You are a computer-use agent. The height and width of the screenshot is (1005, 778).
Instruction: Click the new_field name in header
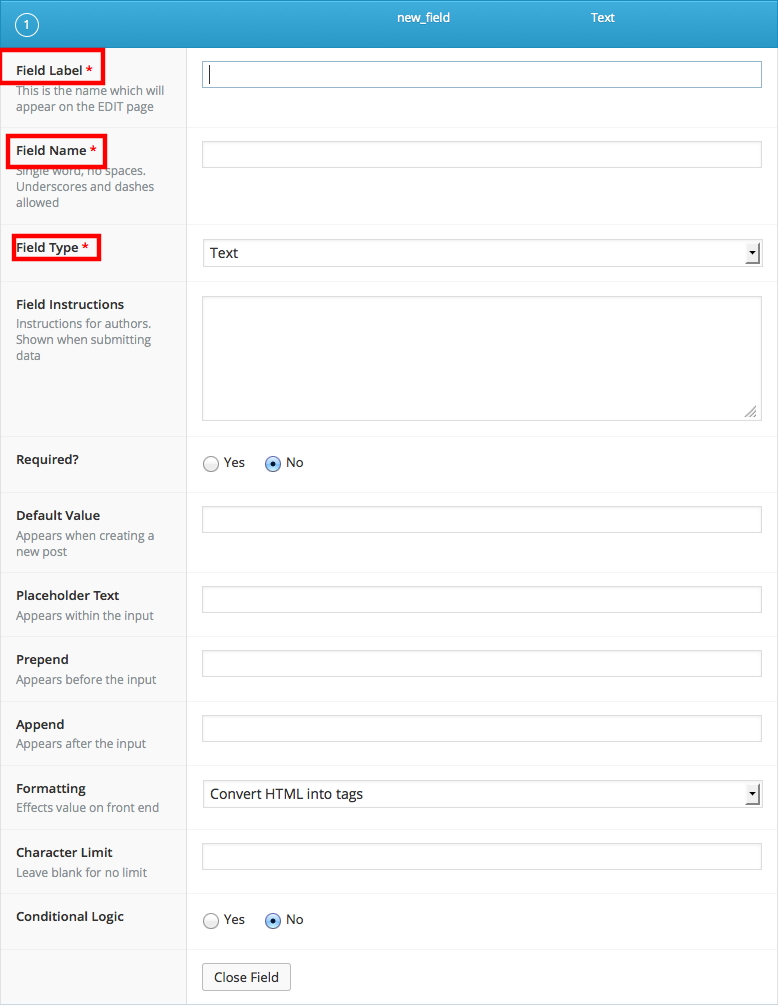tap(423, 18)
